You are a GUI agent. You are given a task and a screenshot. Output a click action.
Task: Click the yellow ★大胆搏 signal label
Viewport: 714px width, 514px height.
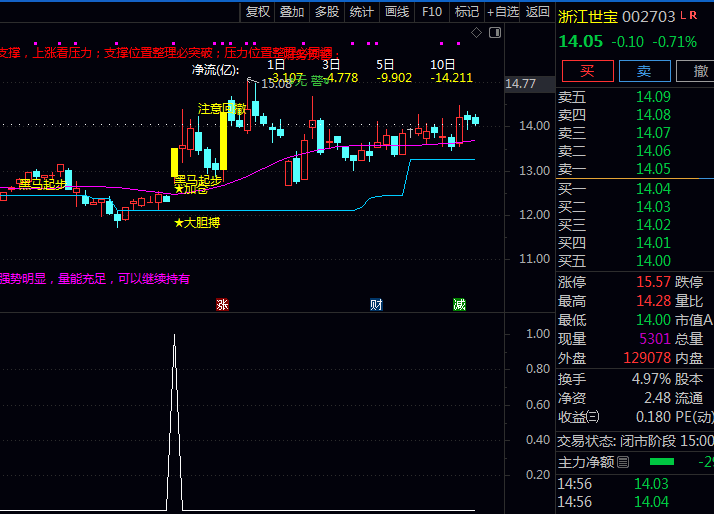197,223
